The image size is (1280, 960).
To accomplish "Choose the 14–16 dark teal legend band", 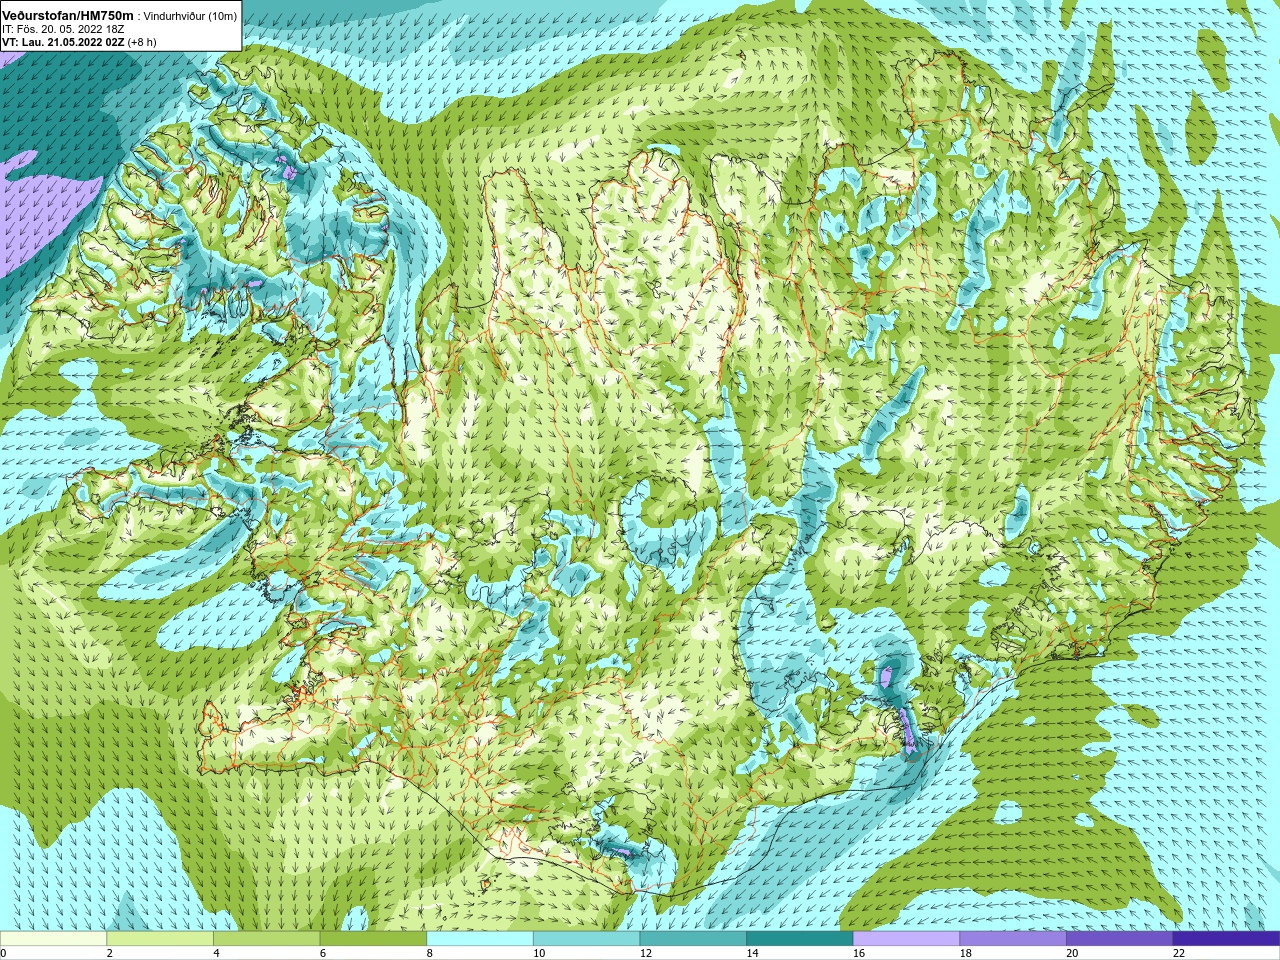I will (x=800, y=939).
